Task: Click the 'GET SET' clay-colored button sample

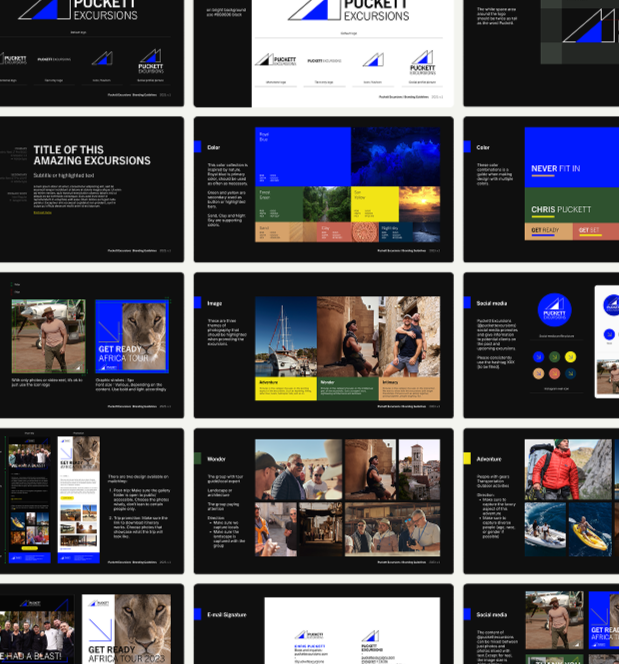Action: [x=596, y=231]
